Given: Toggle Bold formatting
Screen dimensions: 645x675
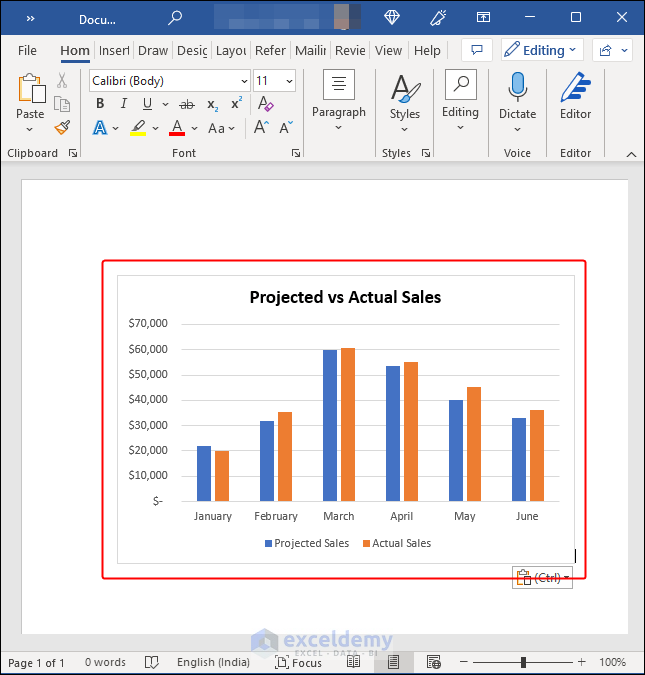Looking at the screenshot, I should tap(100, 103).
